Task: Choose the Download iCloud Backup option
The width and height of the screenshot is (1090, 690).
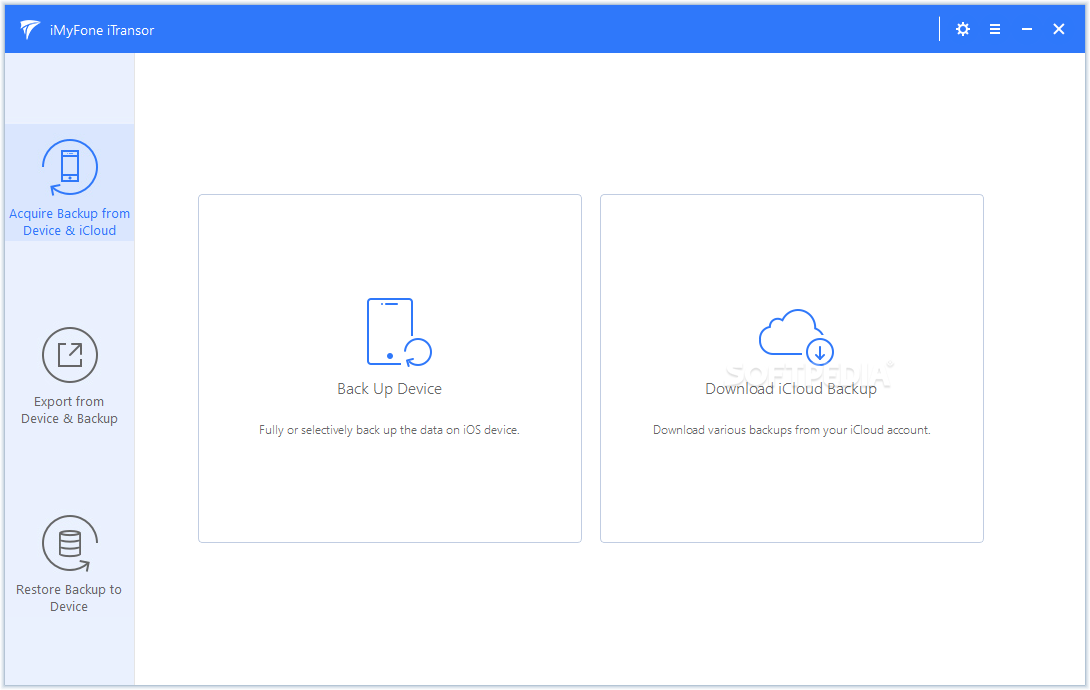Action: pyautogui.click(x=792, y=368)
